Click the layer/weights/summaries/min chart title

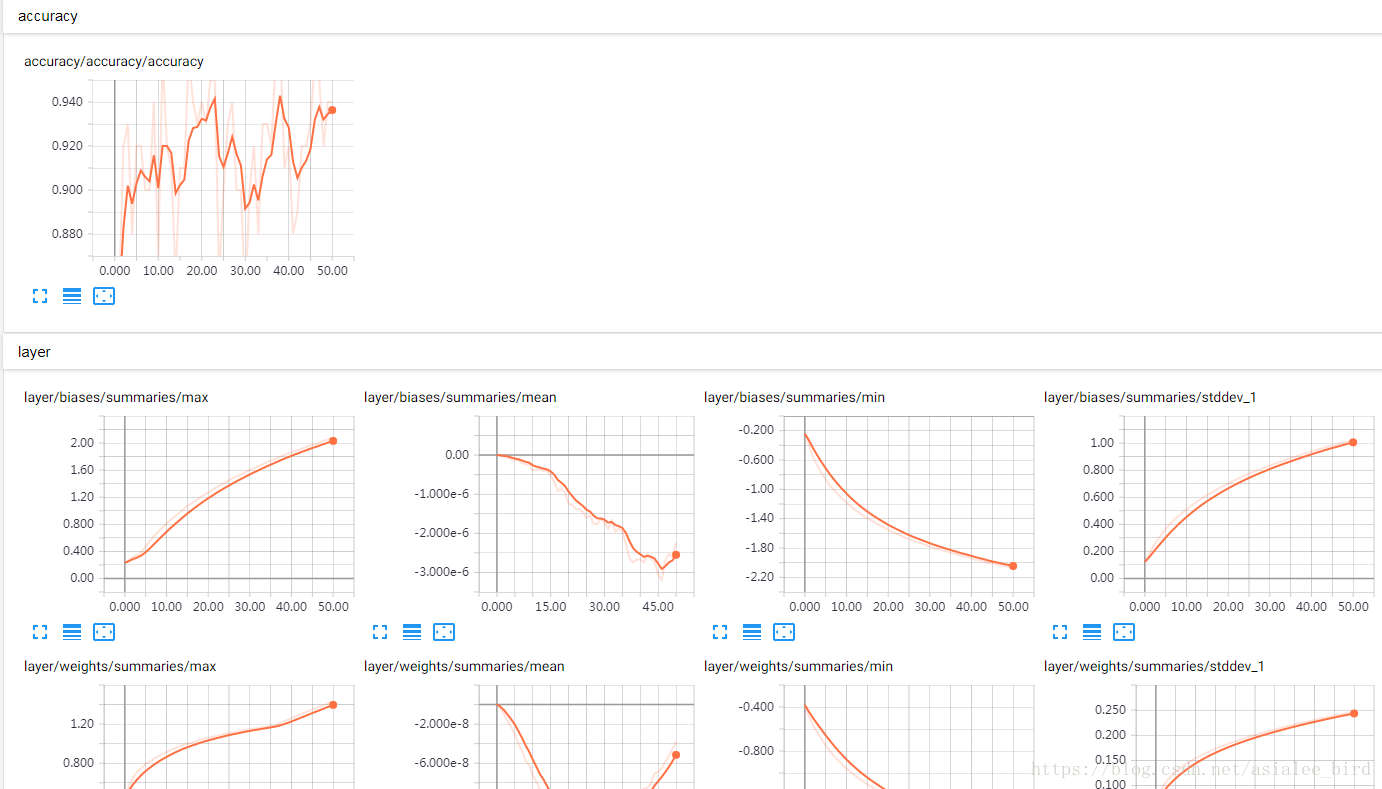pos(798,667)
